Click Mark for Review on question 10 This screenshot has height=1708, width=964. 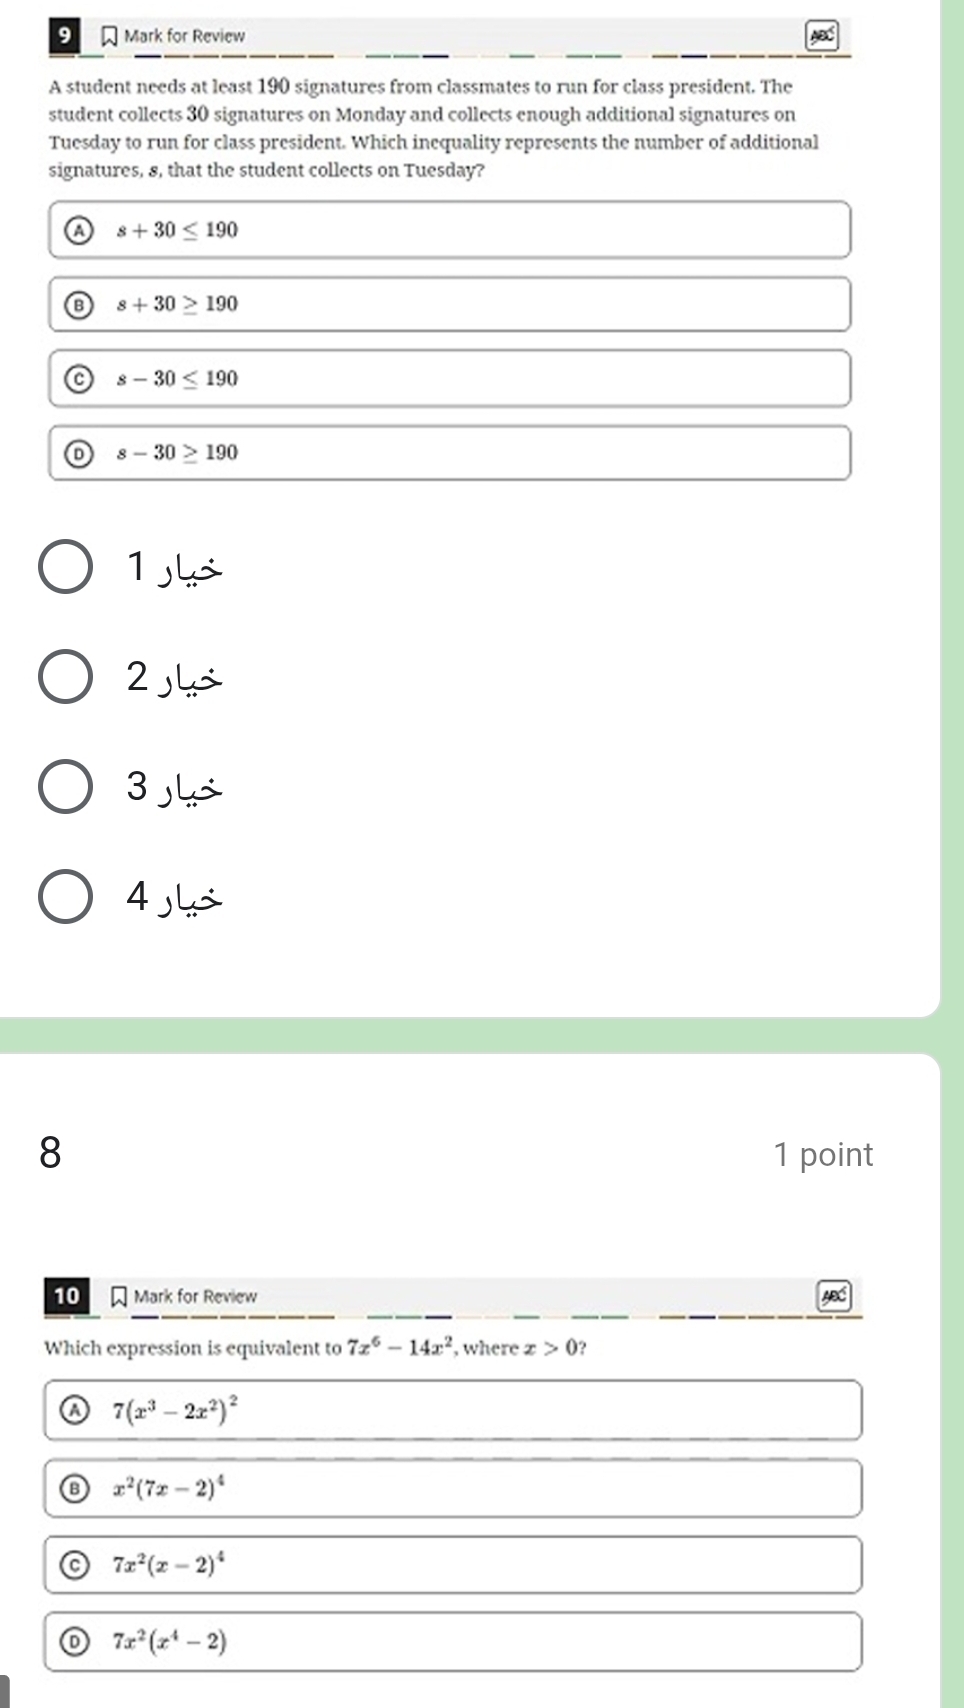click(x=195, y=1296)
